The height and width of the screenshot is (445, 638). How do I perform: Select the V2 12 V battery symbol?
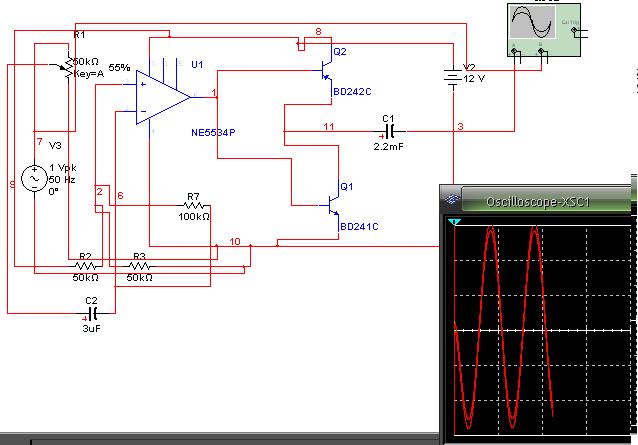coord(453,78)
